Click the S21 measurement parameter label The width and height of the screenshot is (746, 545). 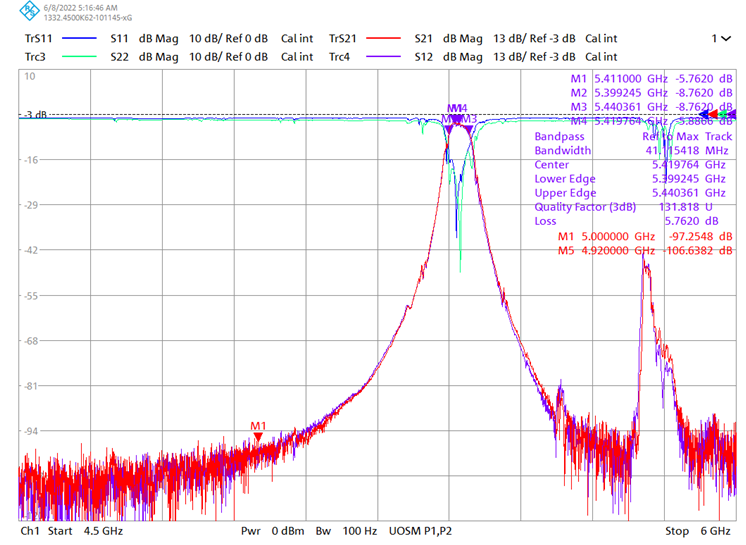point(423,39)
